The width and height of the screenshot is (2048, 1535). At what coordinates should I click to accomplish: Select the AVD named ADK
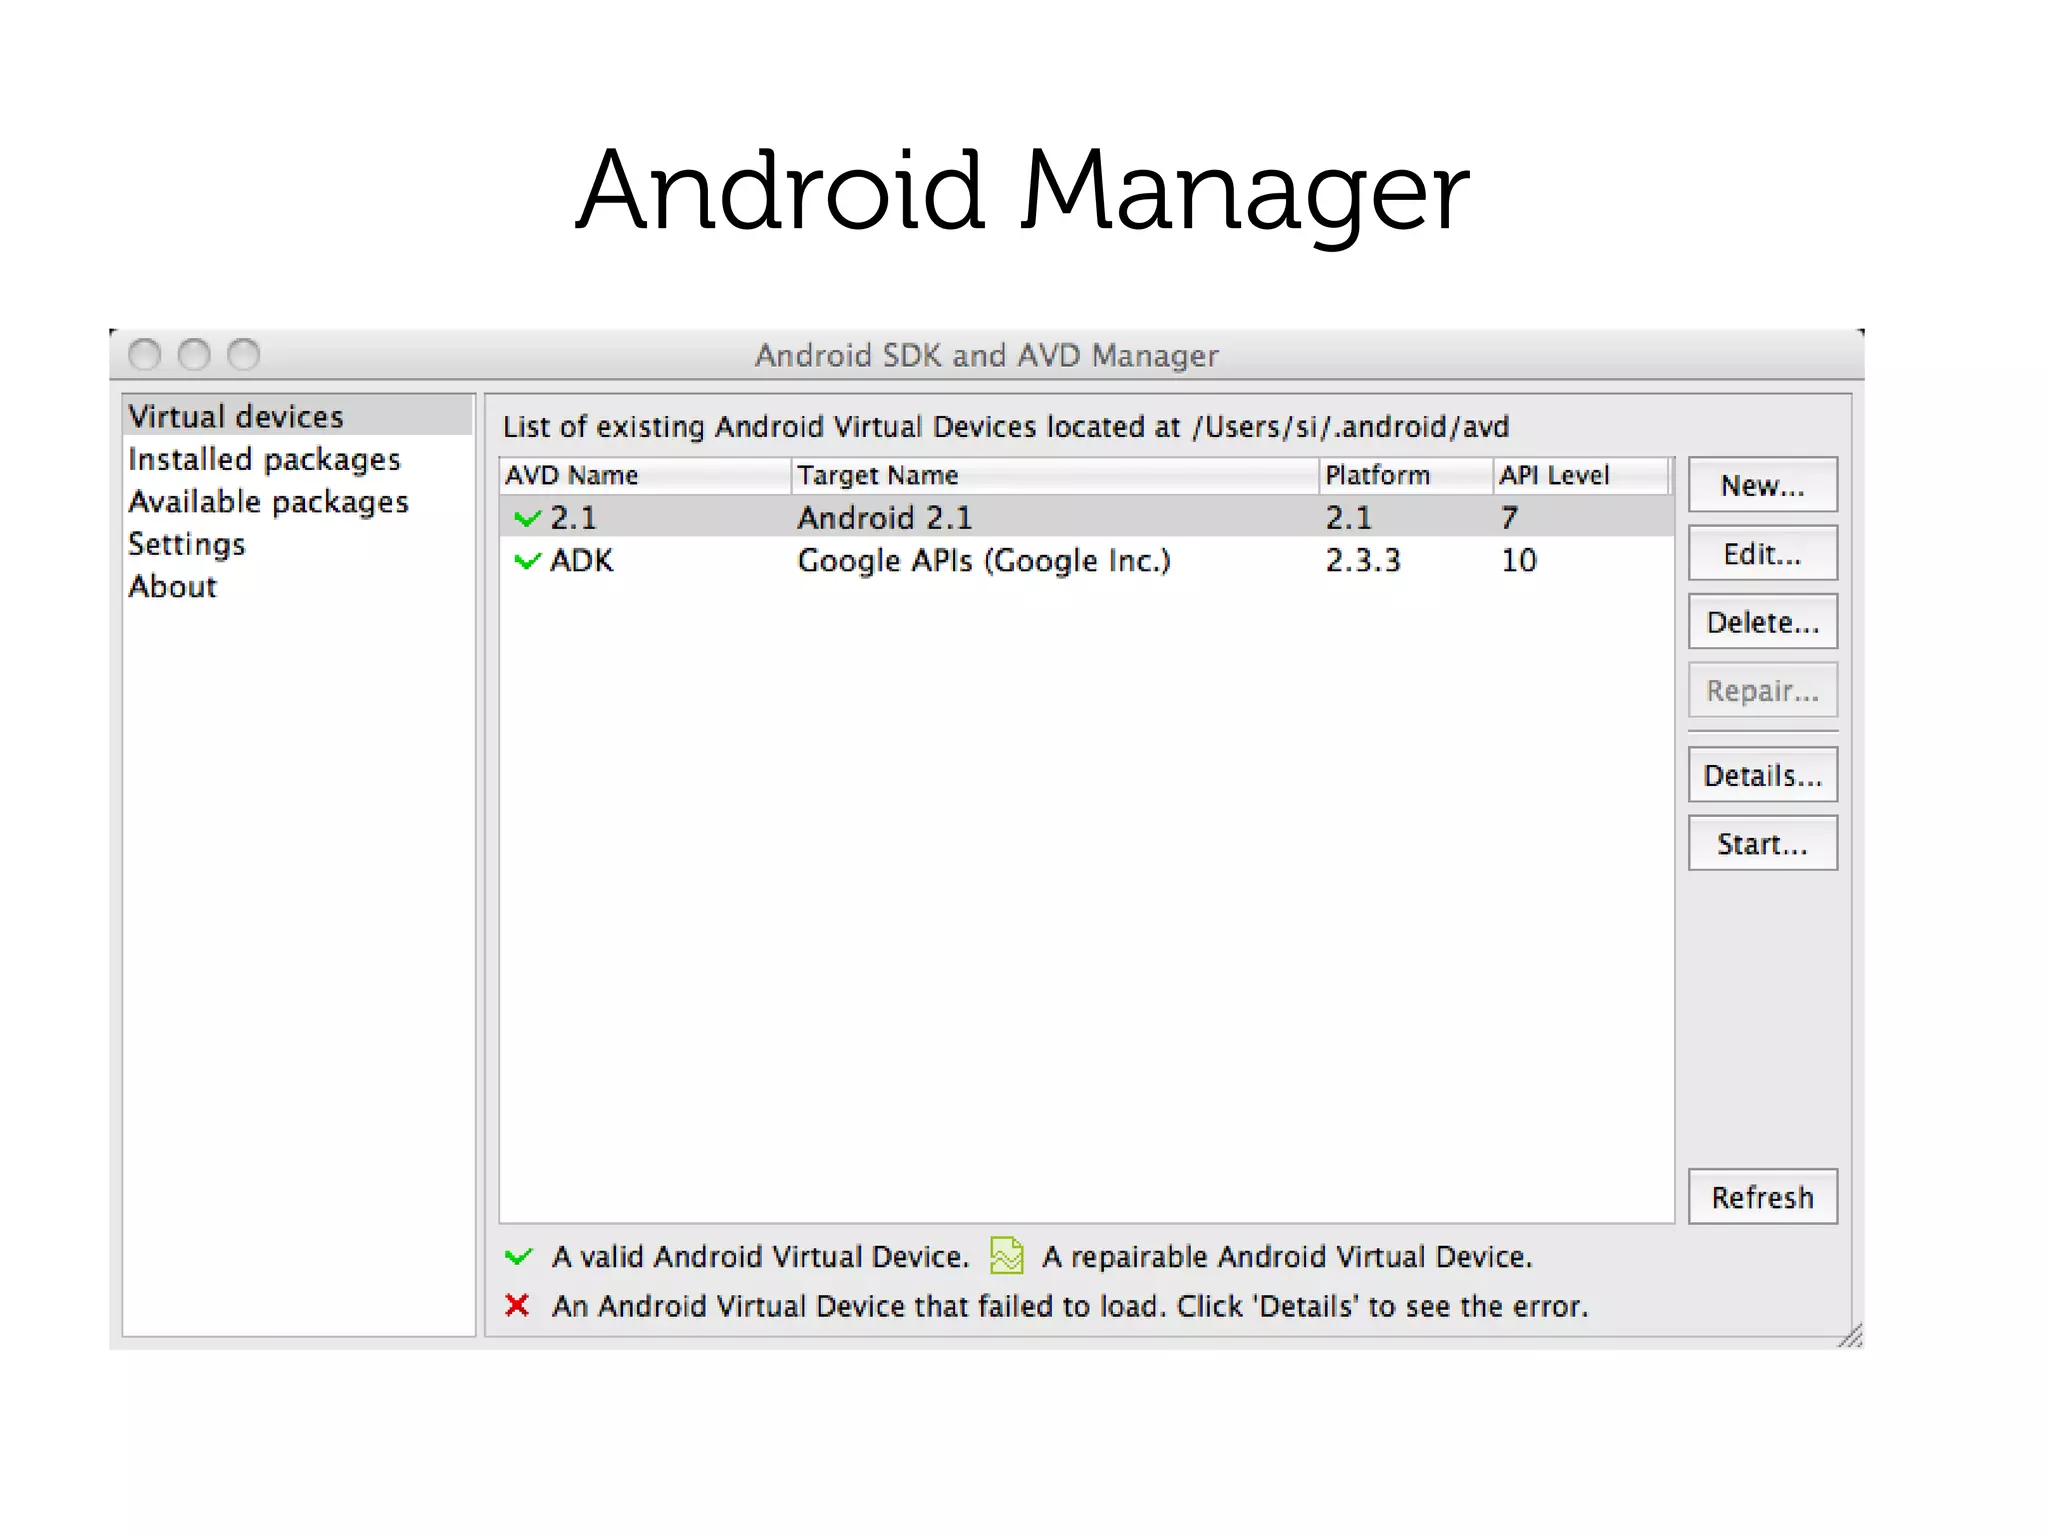[1087, 560]
